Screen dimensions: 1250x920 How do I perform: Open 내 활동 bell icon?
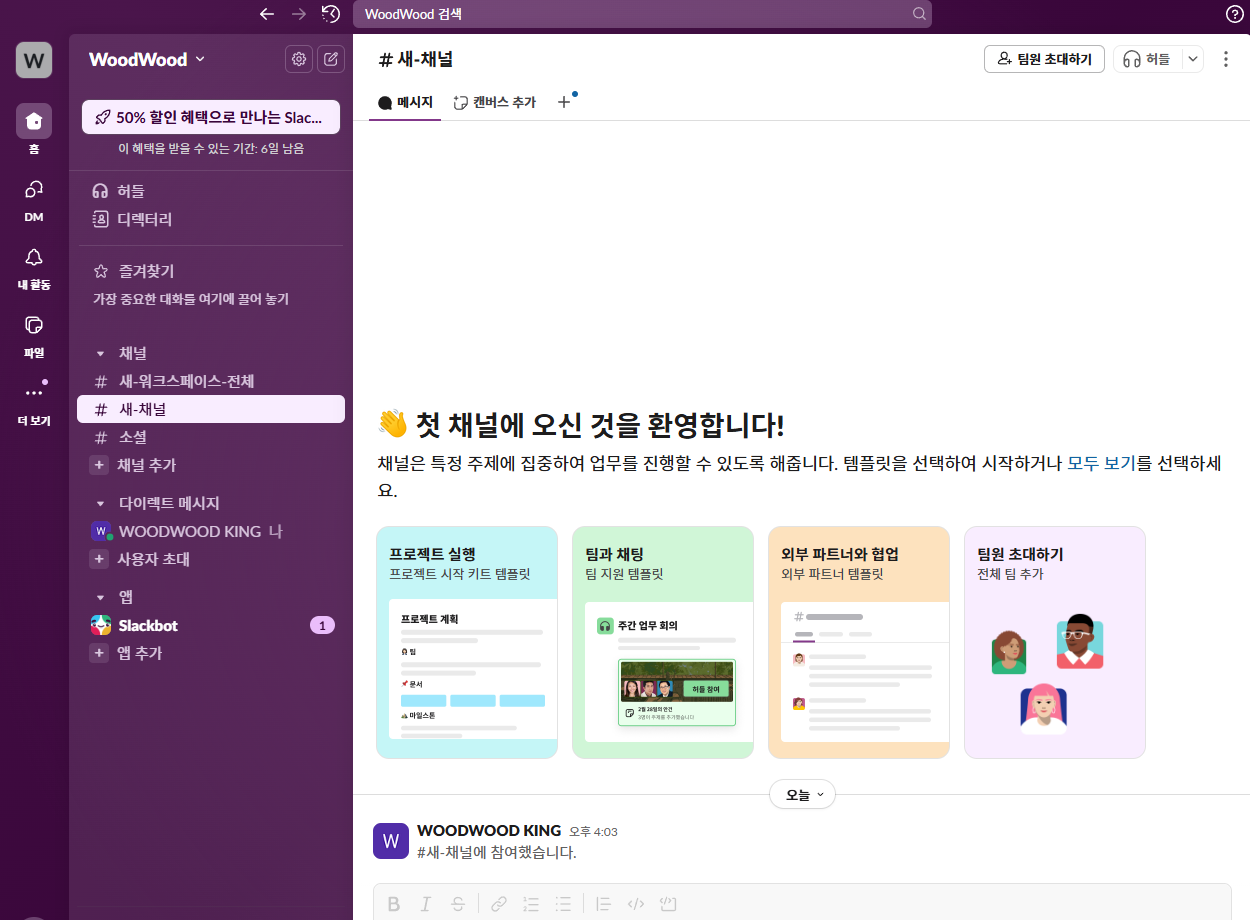[34, 257]
